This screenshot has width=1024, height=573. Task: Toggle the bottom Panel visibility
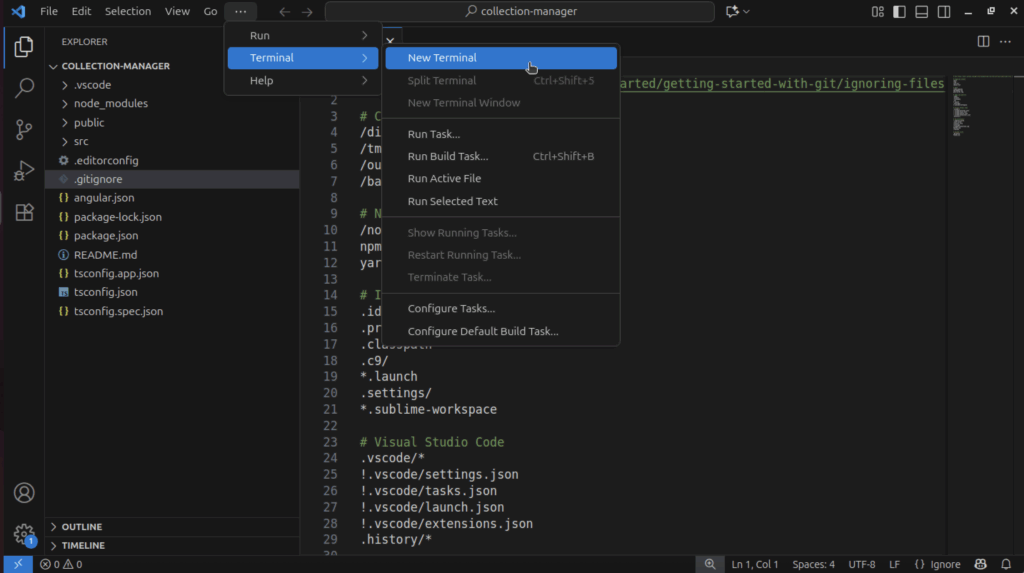click(x=920, y=11)
